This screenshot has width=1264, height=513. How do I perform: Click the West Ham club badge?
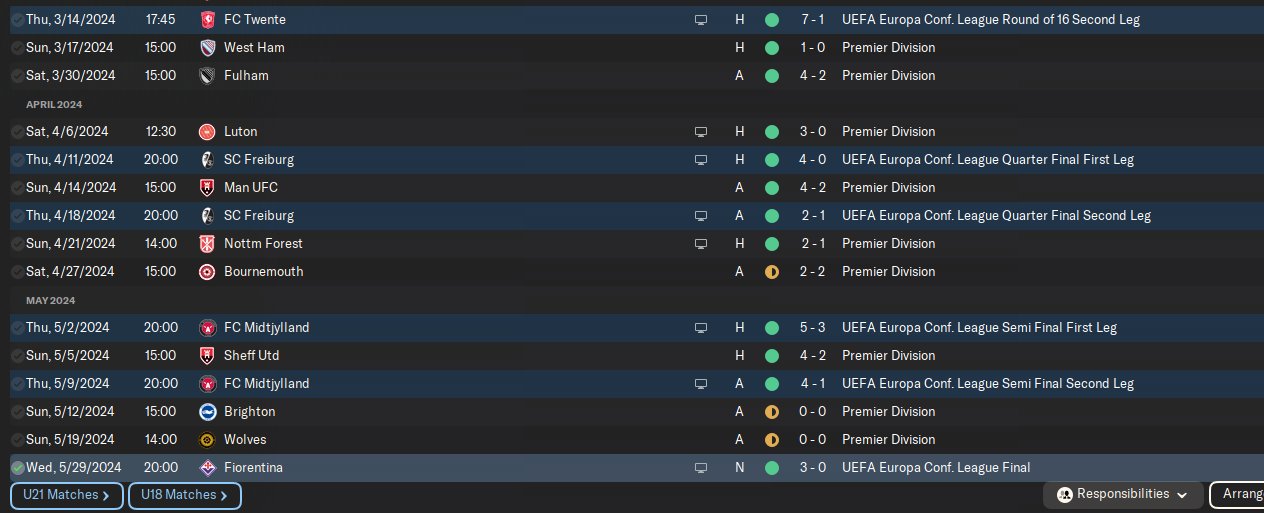tap(207, 47)
